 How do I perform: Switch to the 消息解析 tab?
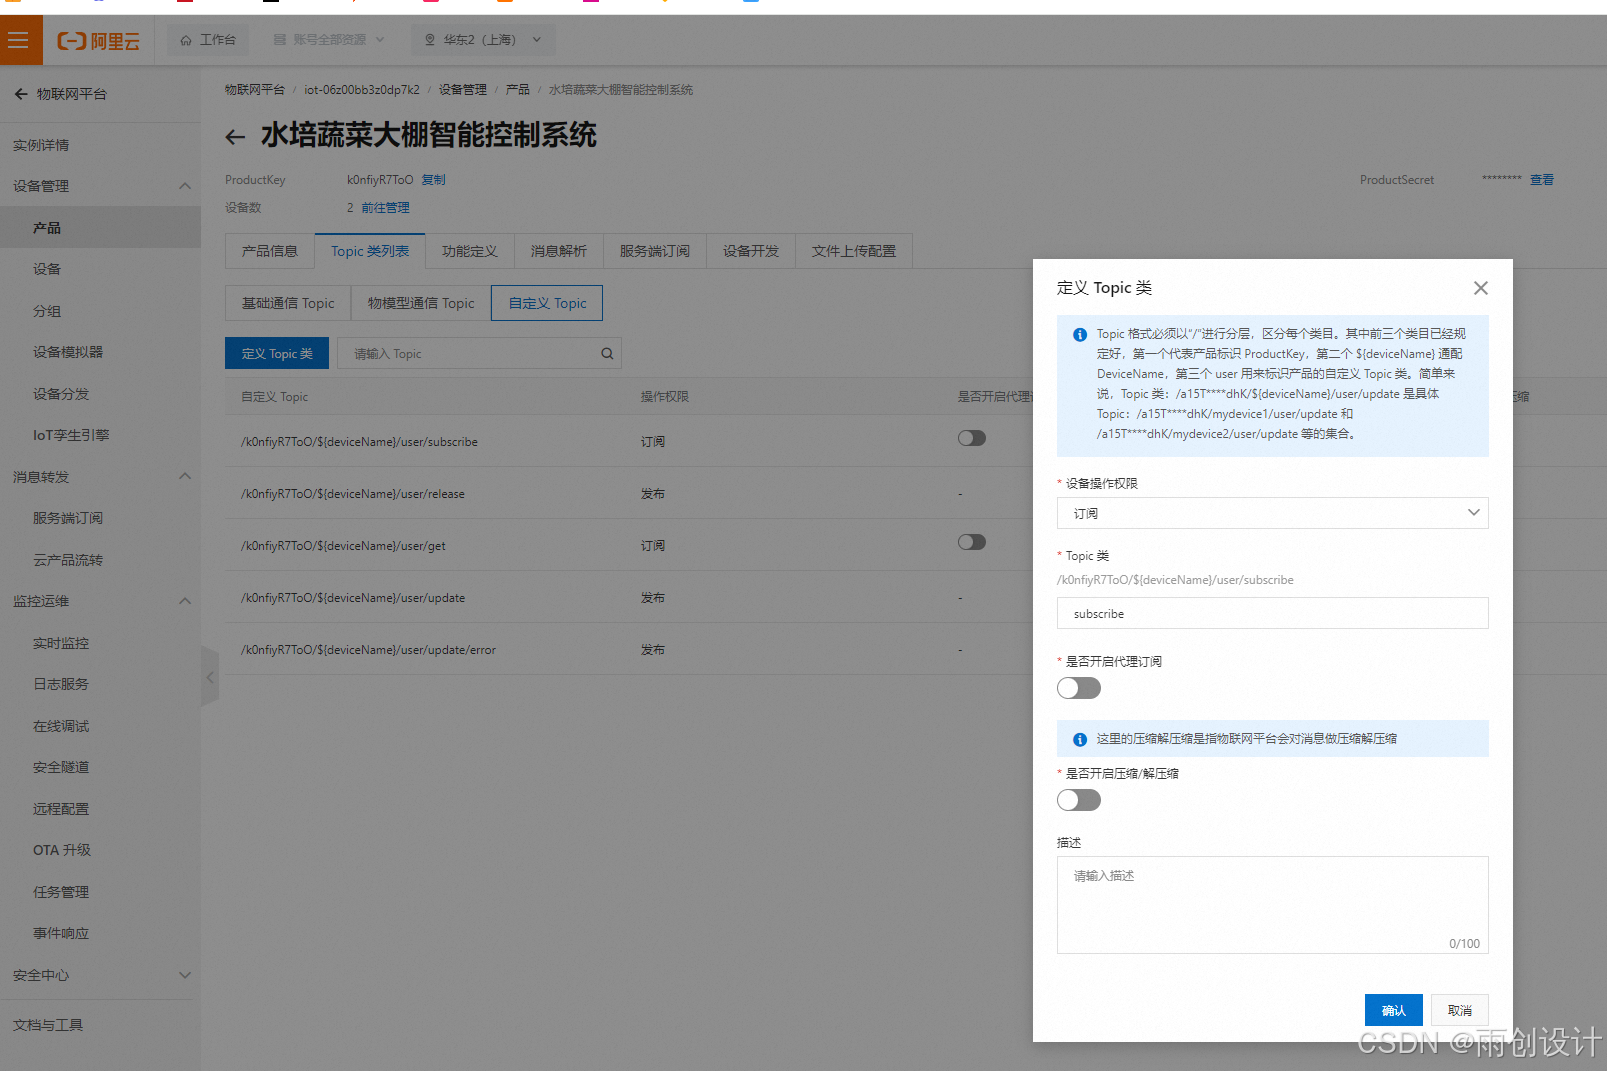tap(559, 251)
